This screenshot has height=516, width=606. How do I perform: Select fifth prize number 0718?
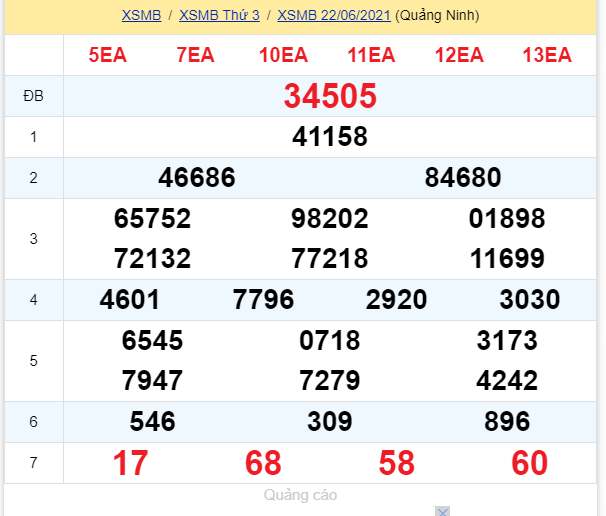[330, 341]
